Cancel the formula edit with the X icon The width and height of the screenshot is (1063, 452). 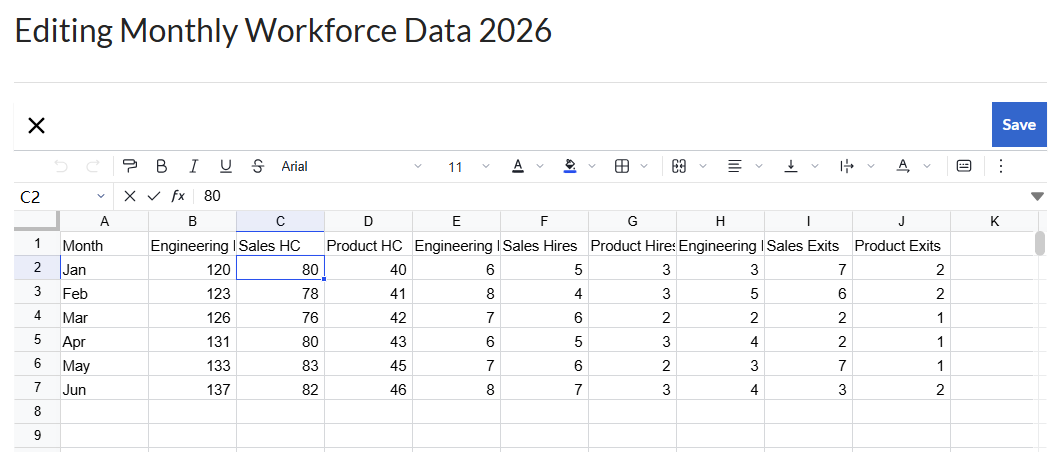130,197
